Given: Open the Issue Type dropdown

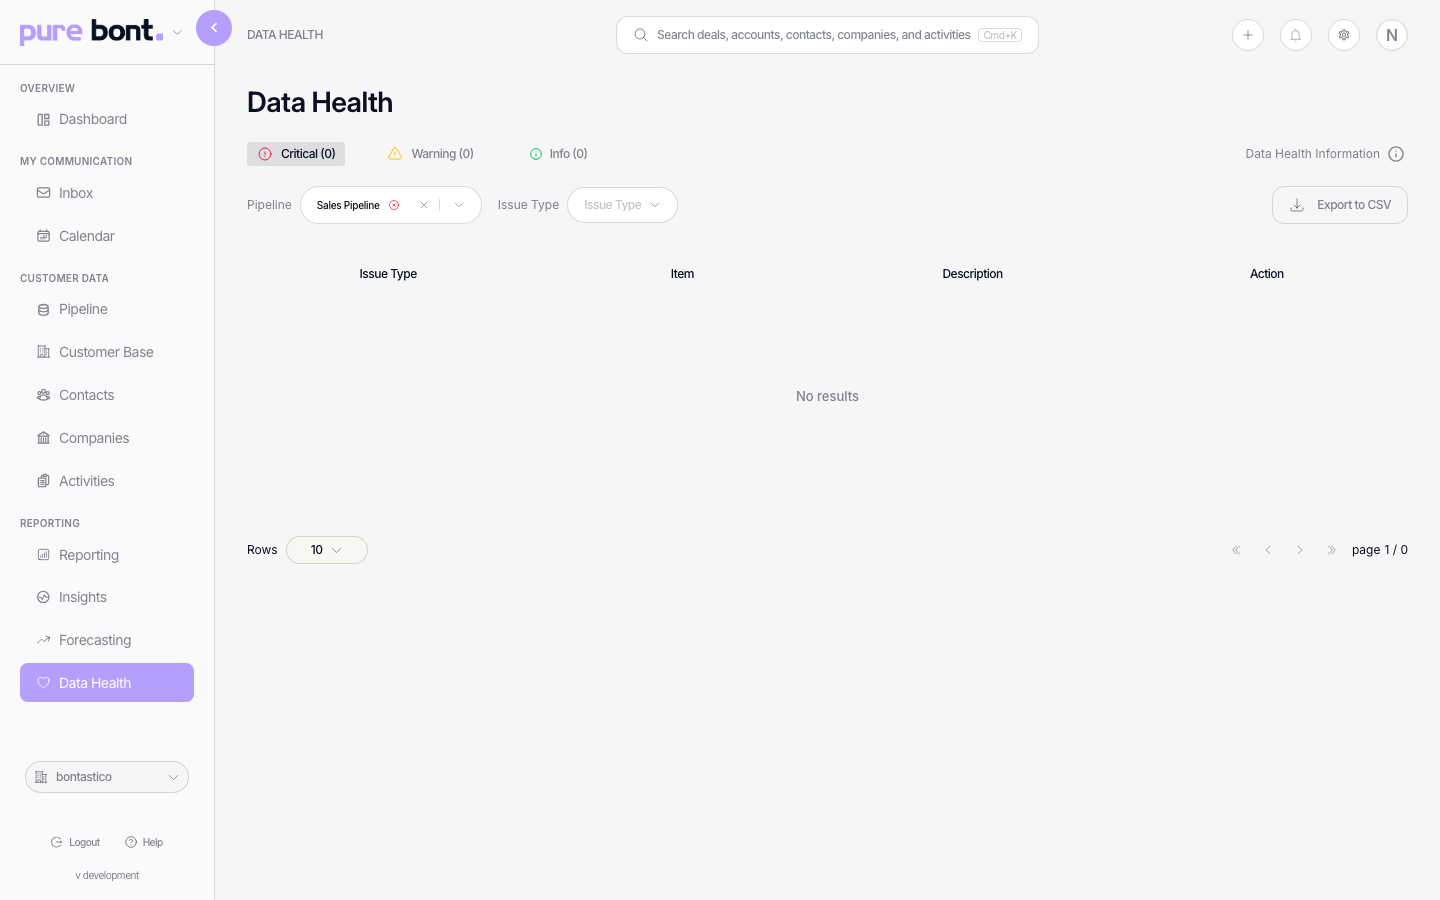Looking at the screenshot, I should pos(622,205).
